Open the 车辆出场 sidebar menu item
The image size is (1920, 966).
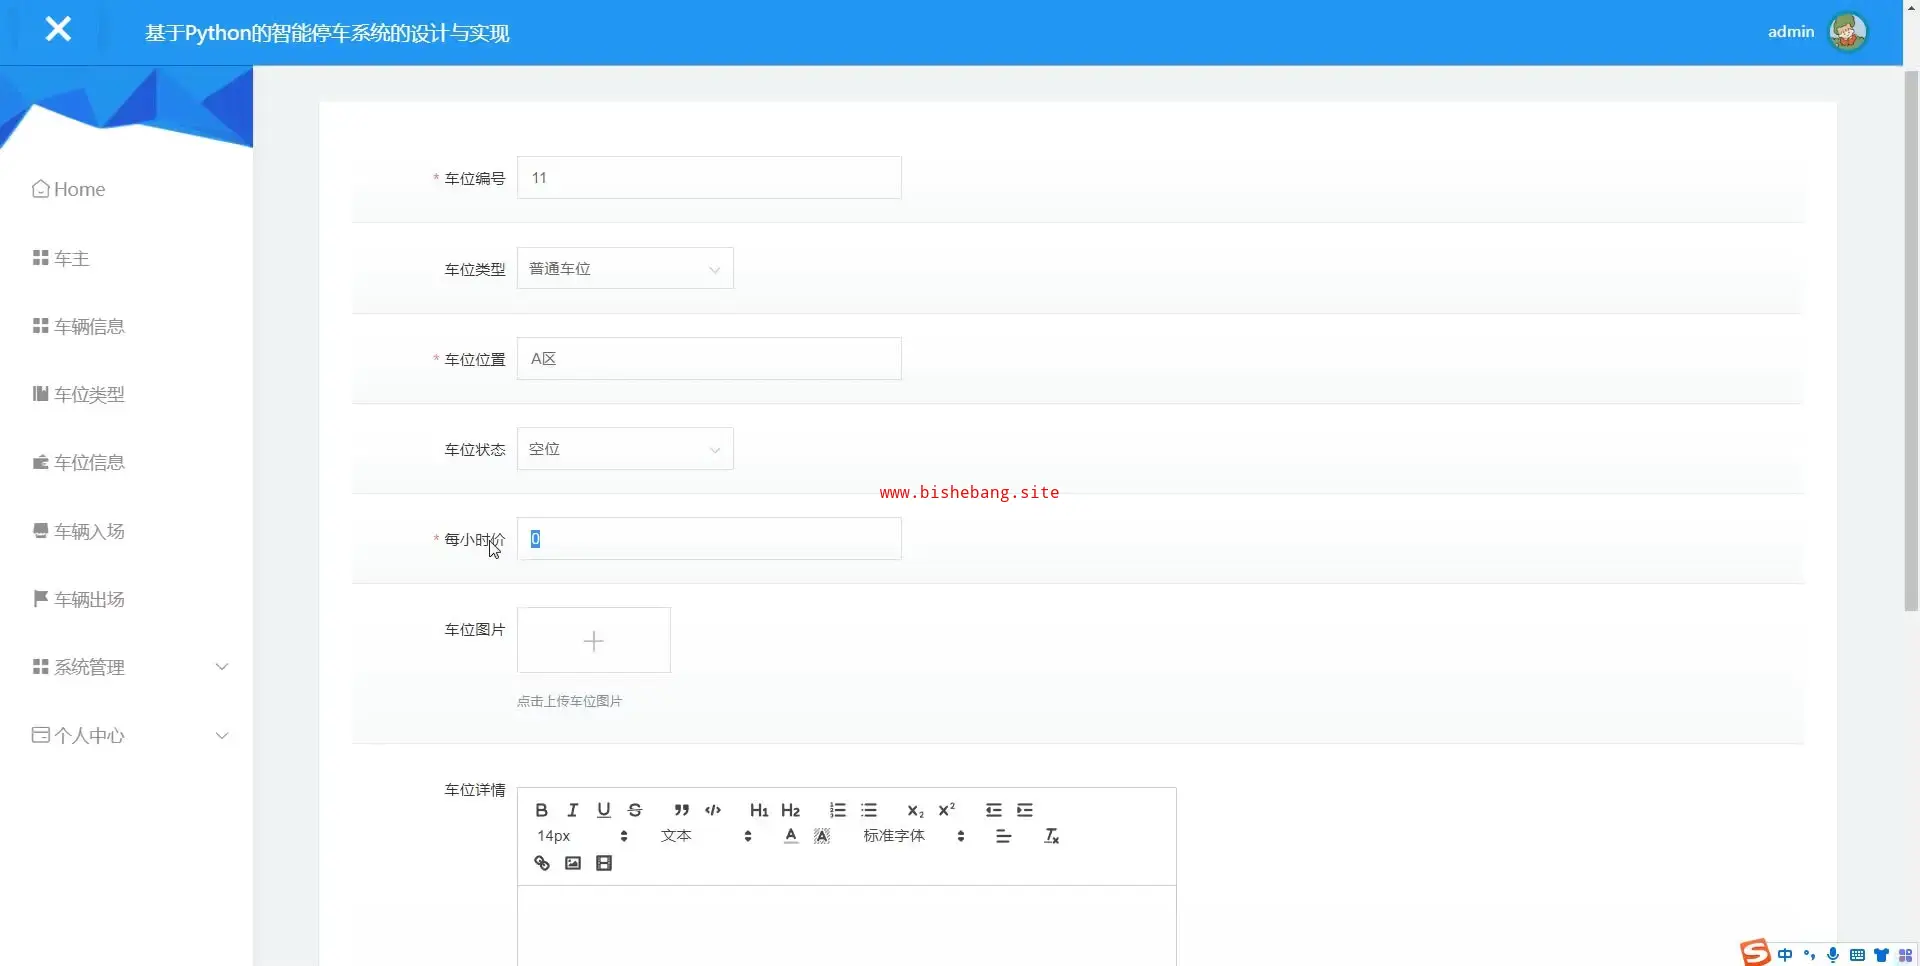tap(79, 599)
